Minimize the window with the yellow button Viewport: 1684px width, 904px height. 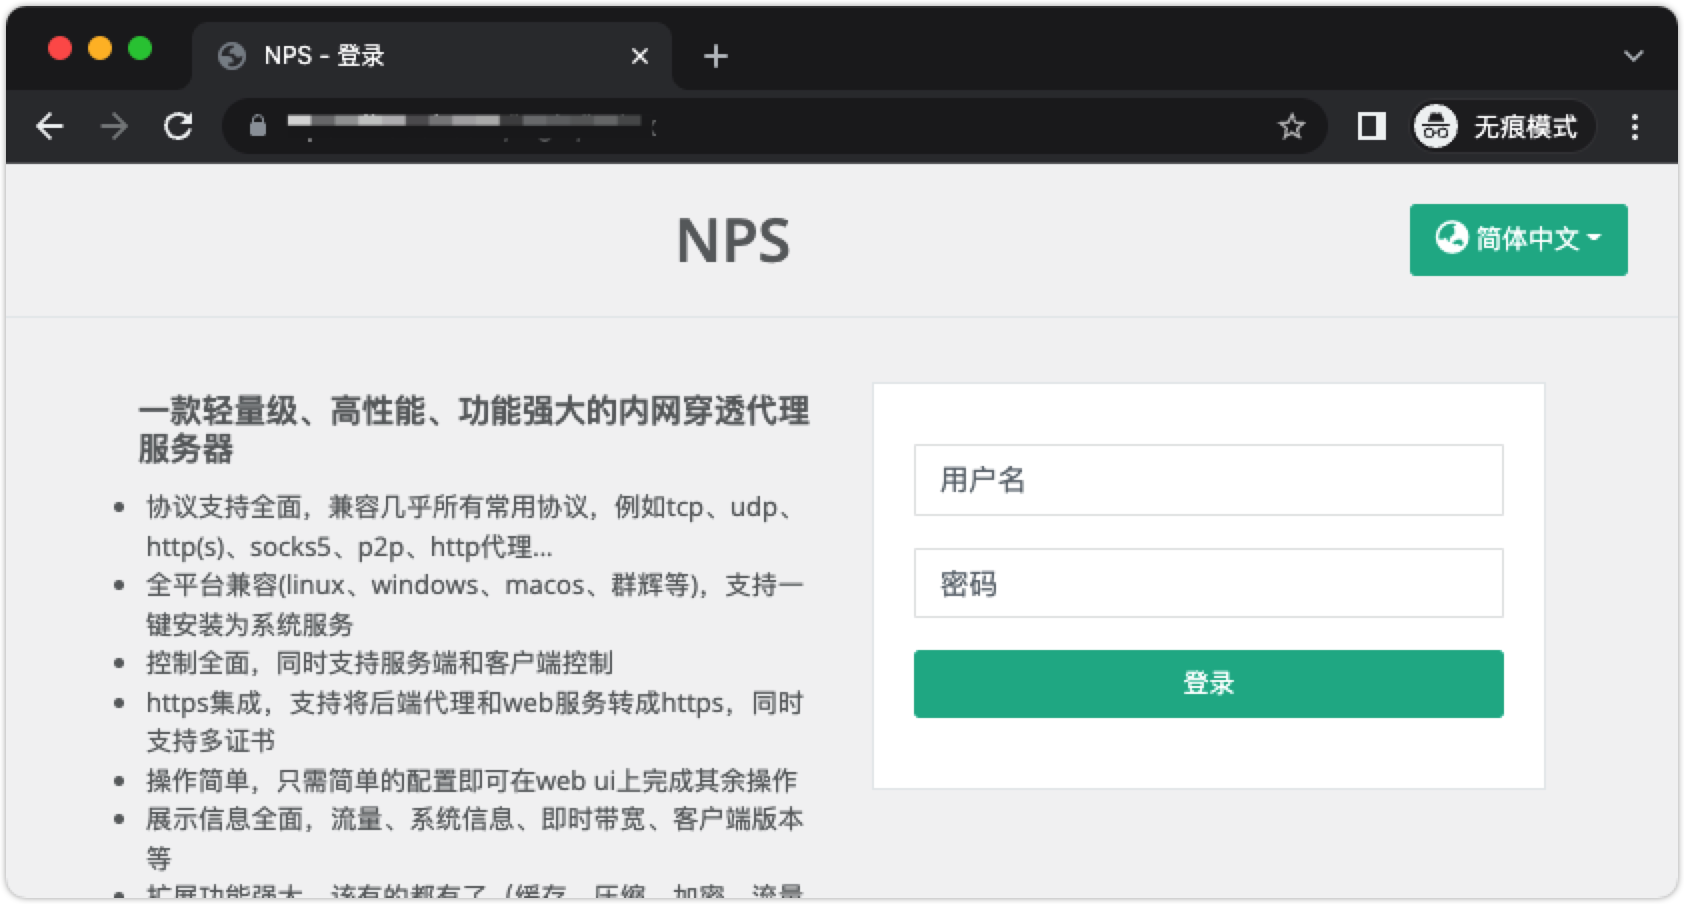pyautogui.click(x=100, y=48)
